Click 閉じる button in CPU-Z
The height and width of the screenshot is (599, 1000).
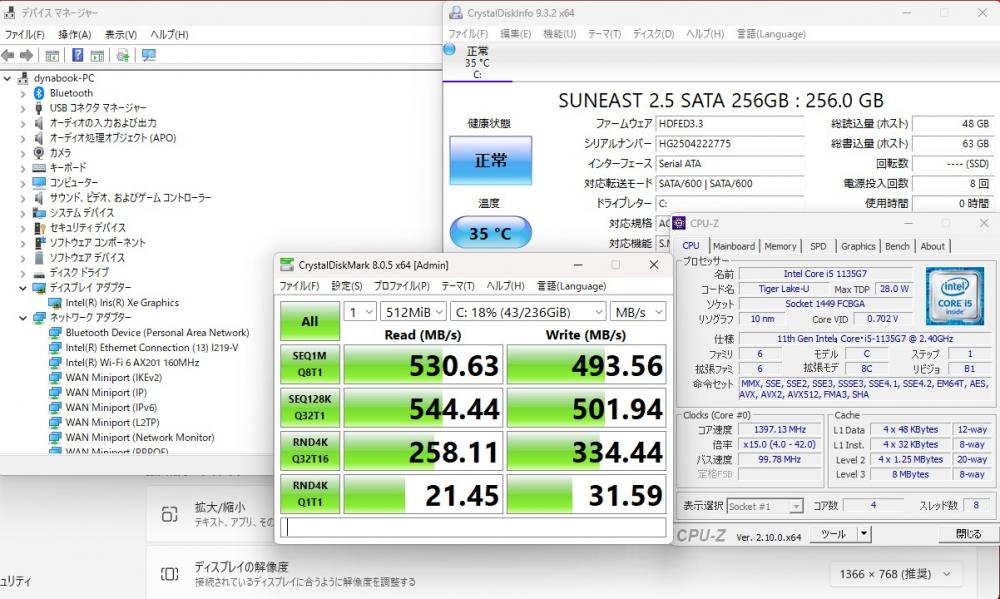coord(968,534)
